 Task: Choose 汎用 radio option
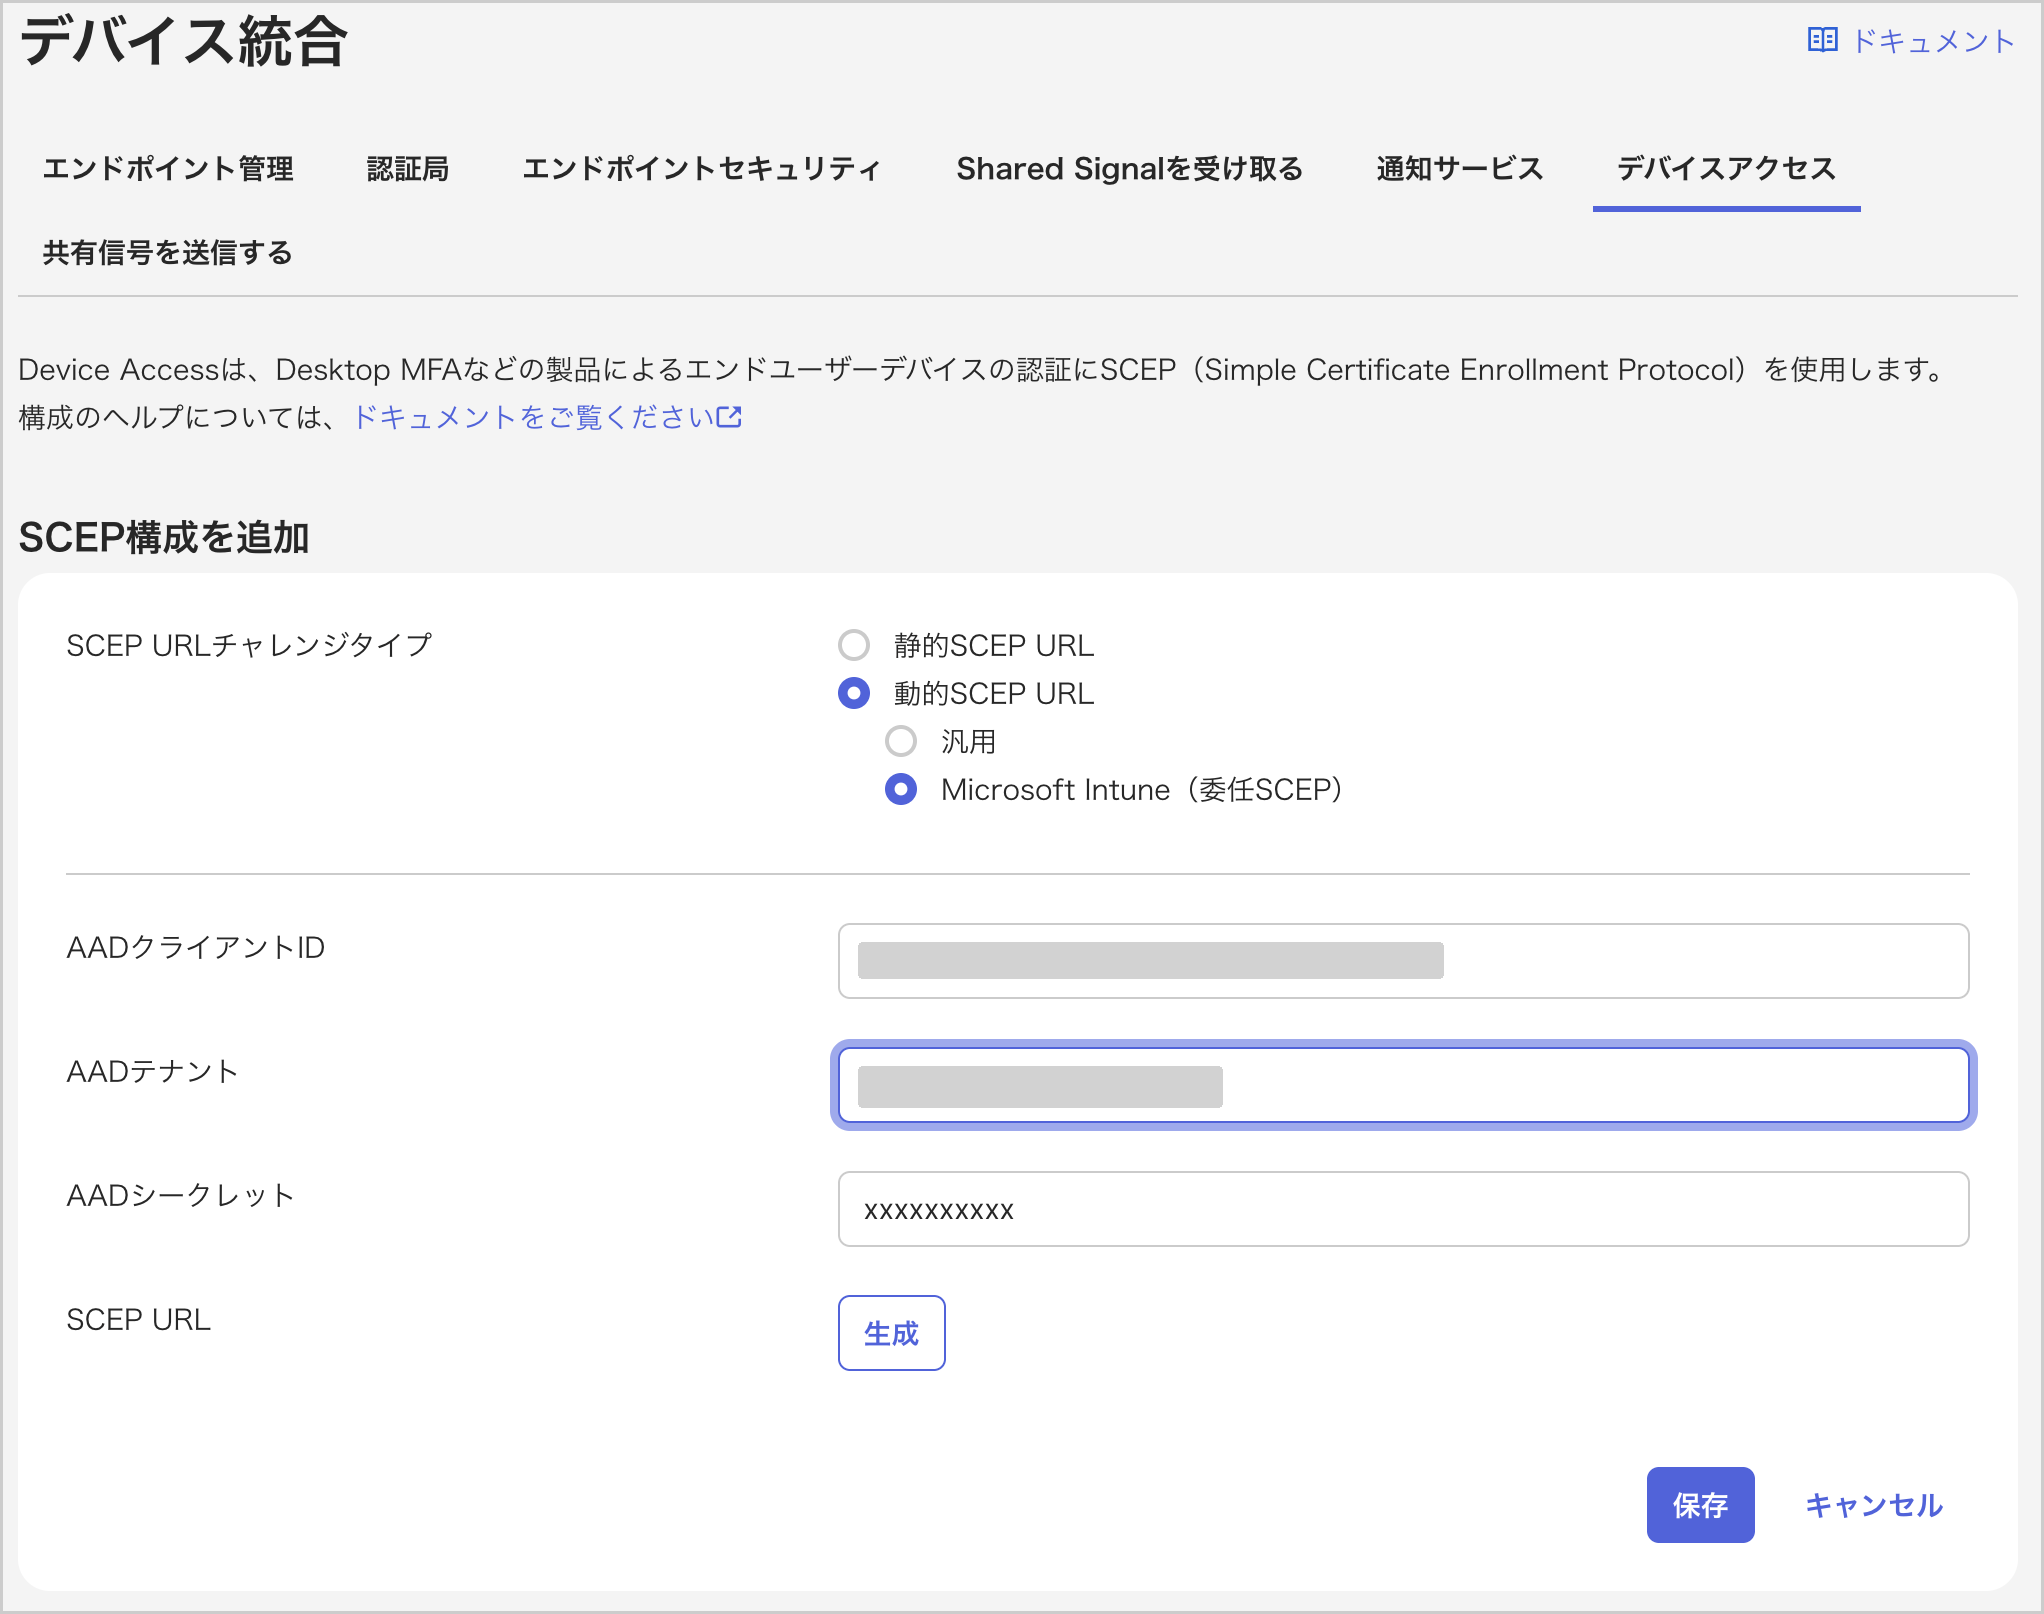[x=901, y=741]
